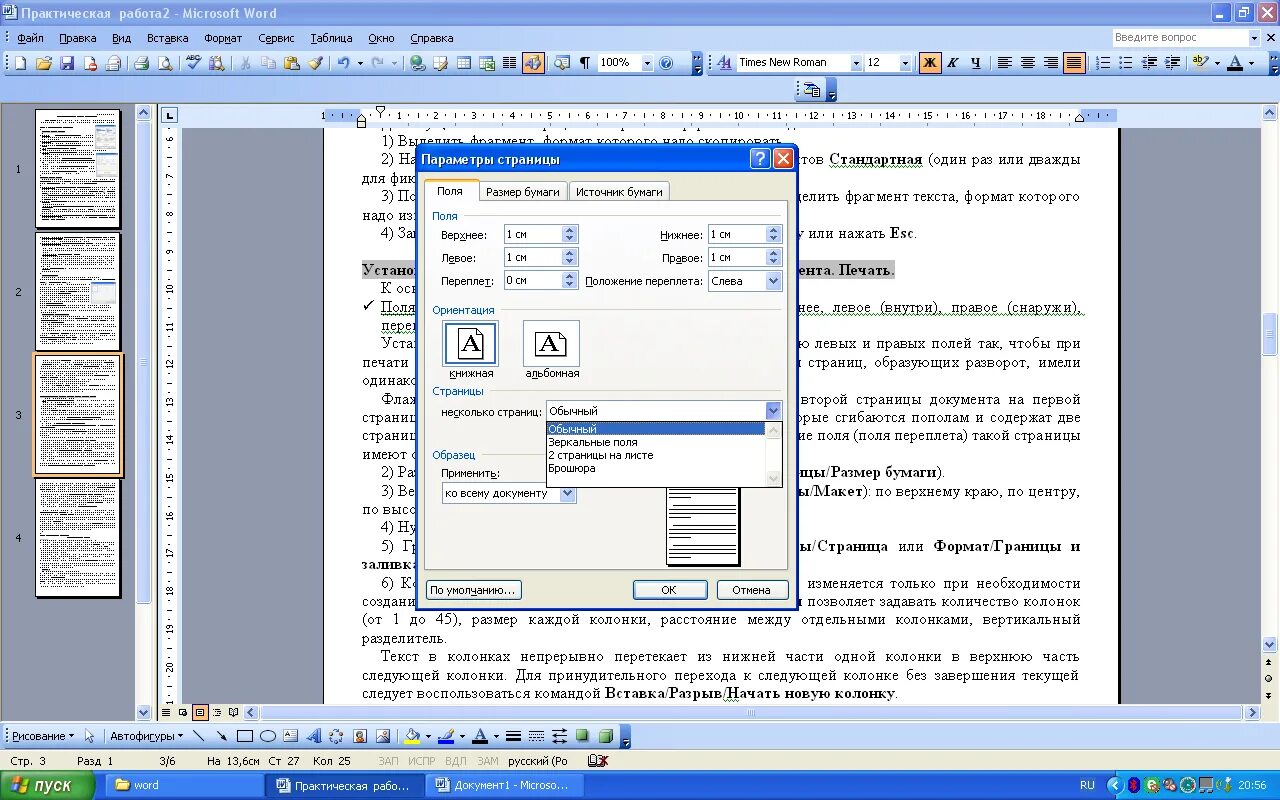Viewport: 1280px width, 800px height.
Task: Select the Rectangle drawing tool
Action: click(244, 736)
